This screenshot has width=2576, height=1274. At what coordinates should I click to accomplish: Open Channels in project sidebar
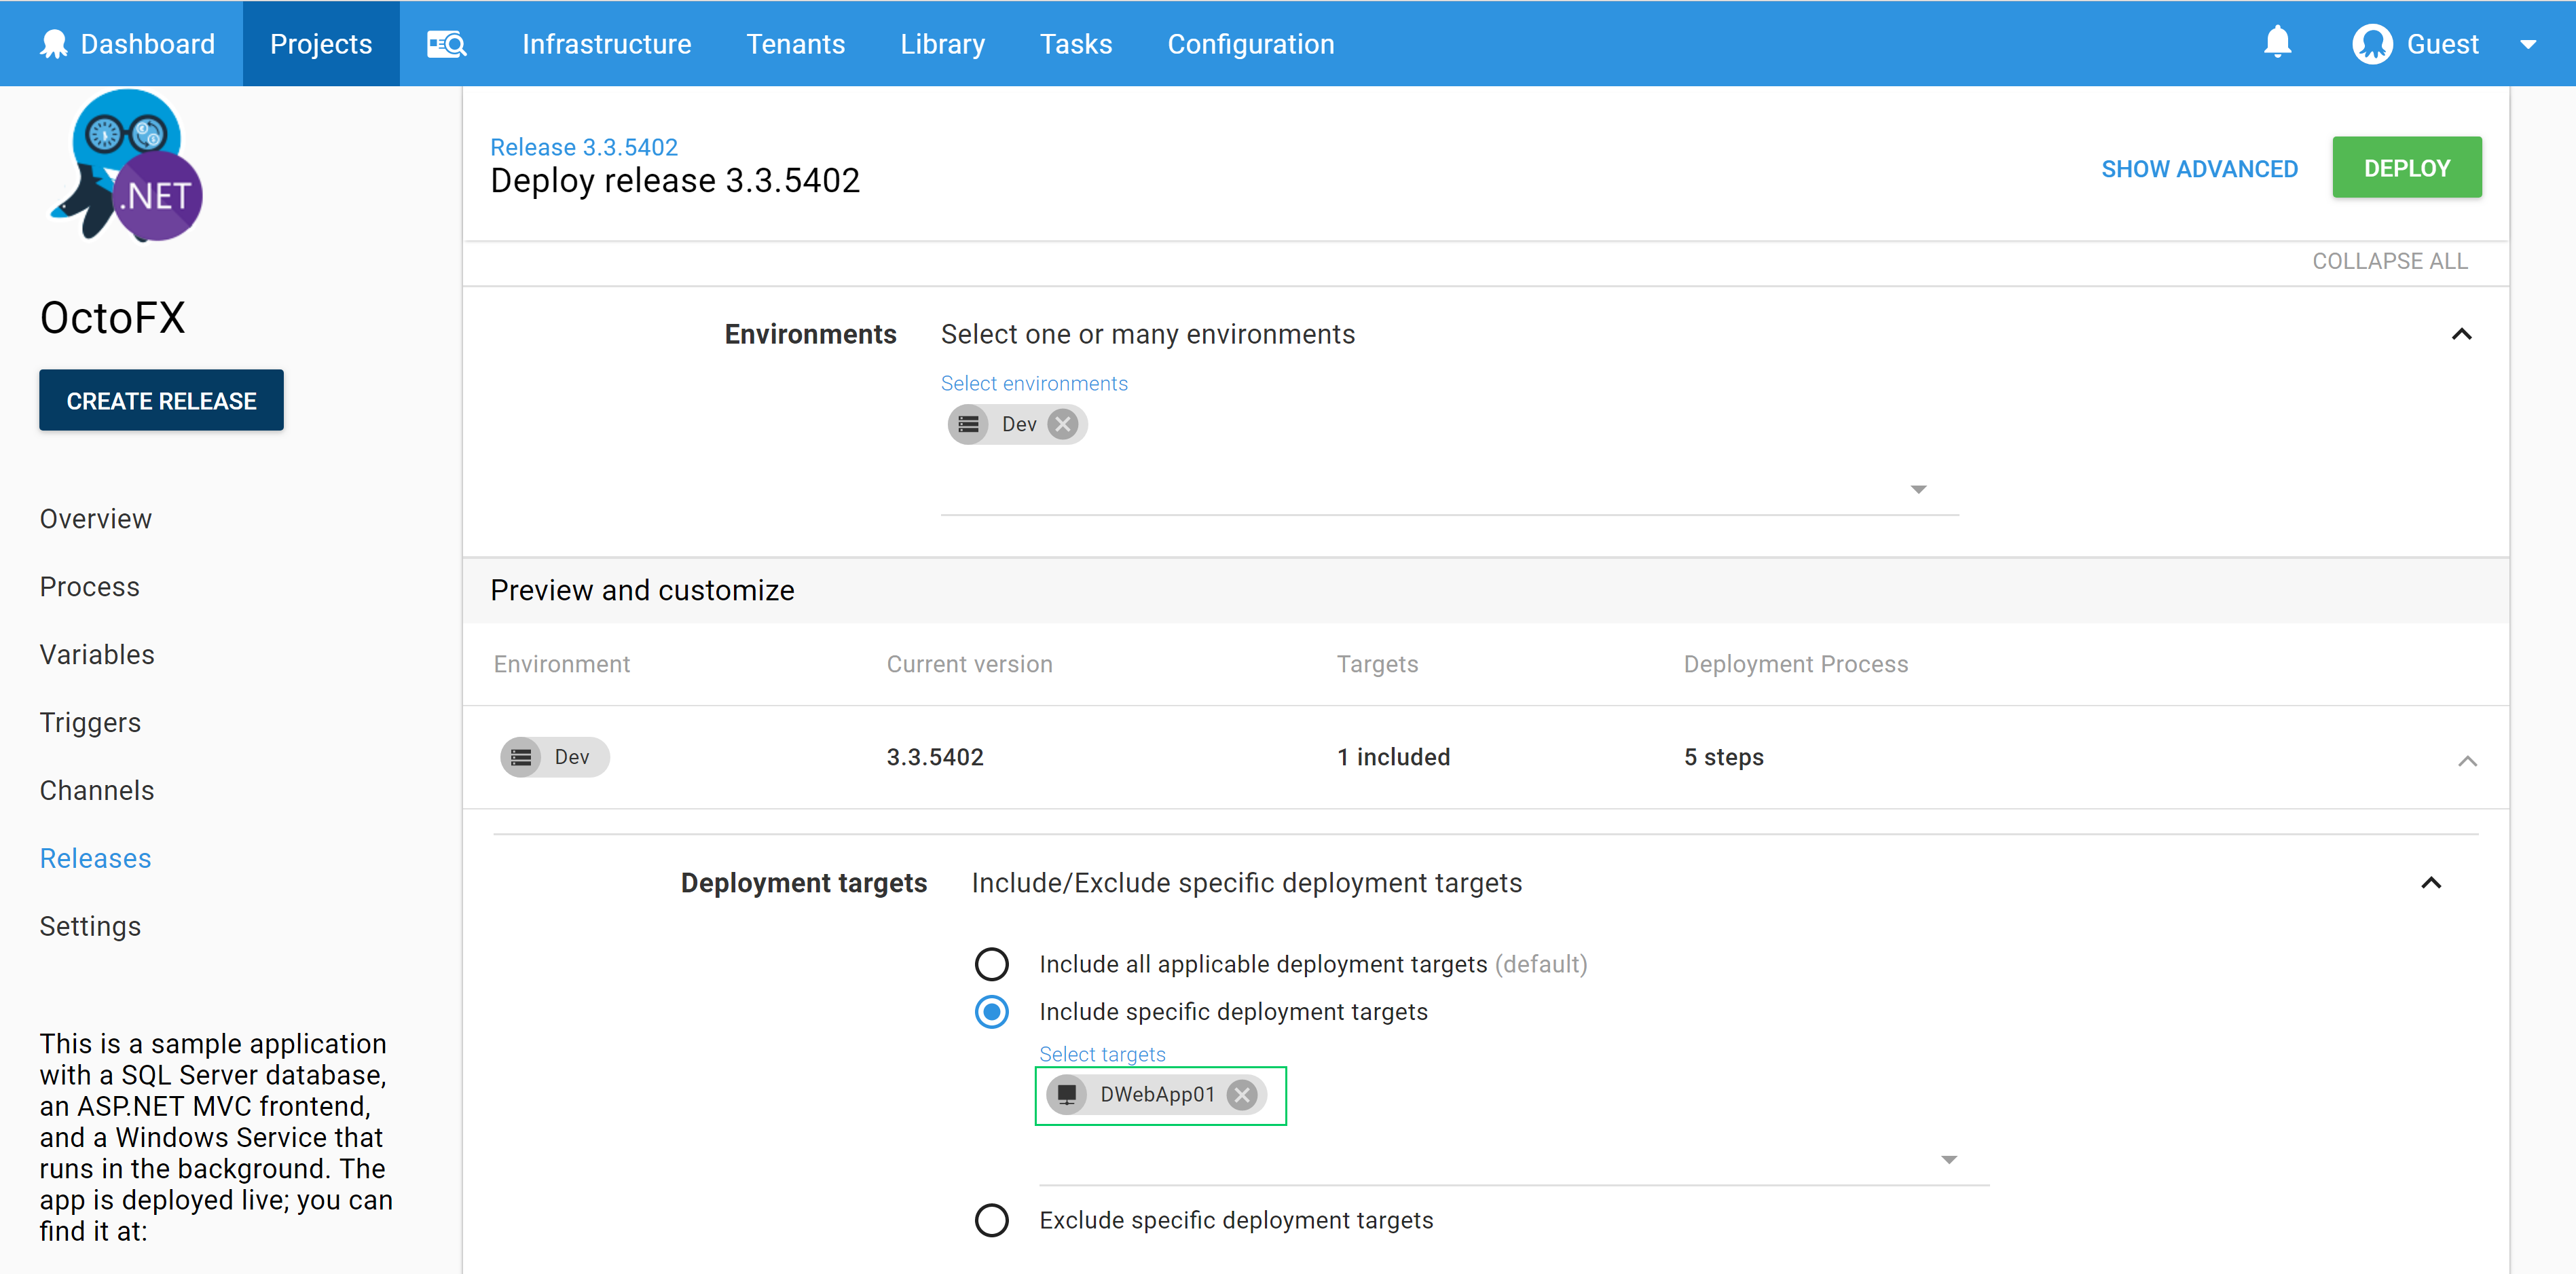coord(97,791)
